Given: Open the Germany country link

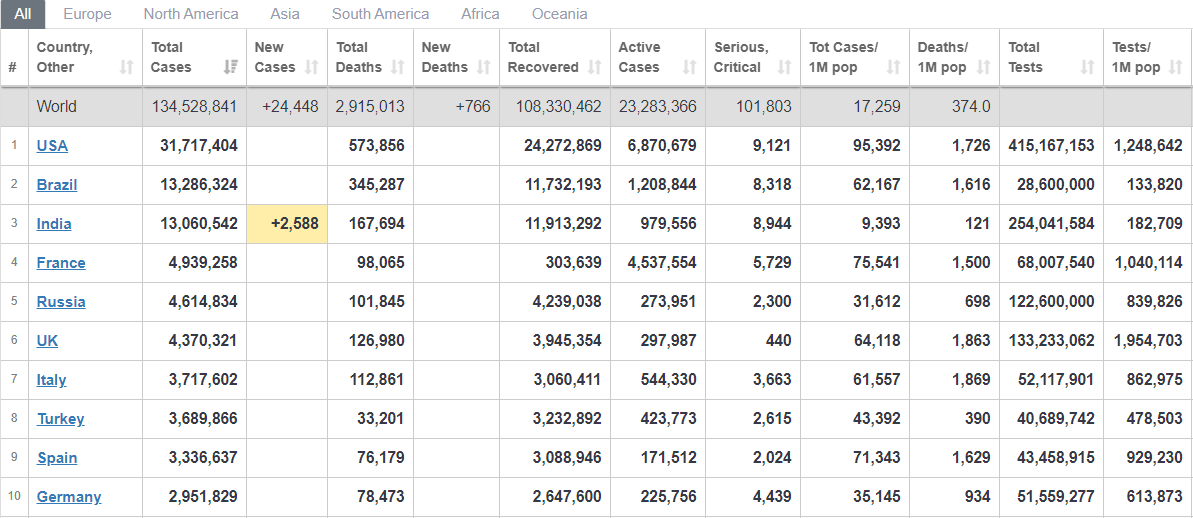Looking at the screenshot, I should pos(68,497).
